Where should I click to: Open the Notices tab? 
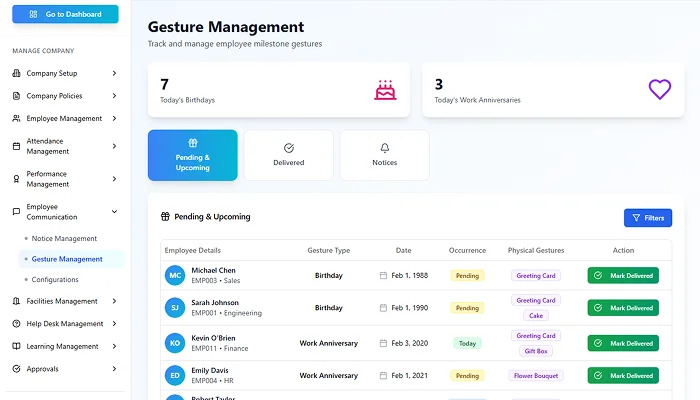pyautogui.click(x=384, y=155)
